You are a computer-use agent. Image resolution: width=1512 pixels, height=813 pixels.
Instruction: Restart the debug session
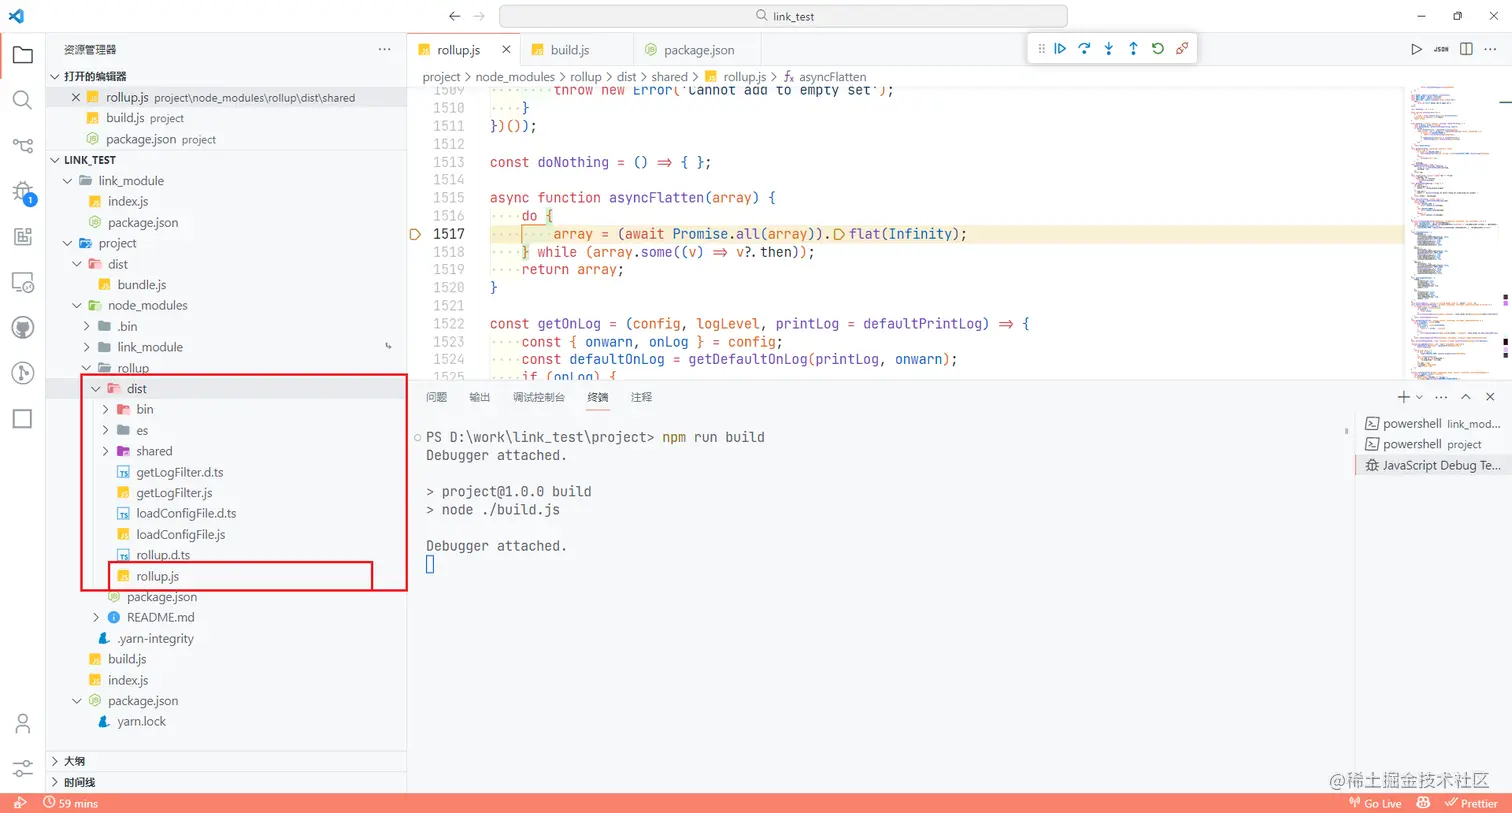click(x=1157, y=47)
